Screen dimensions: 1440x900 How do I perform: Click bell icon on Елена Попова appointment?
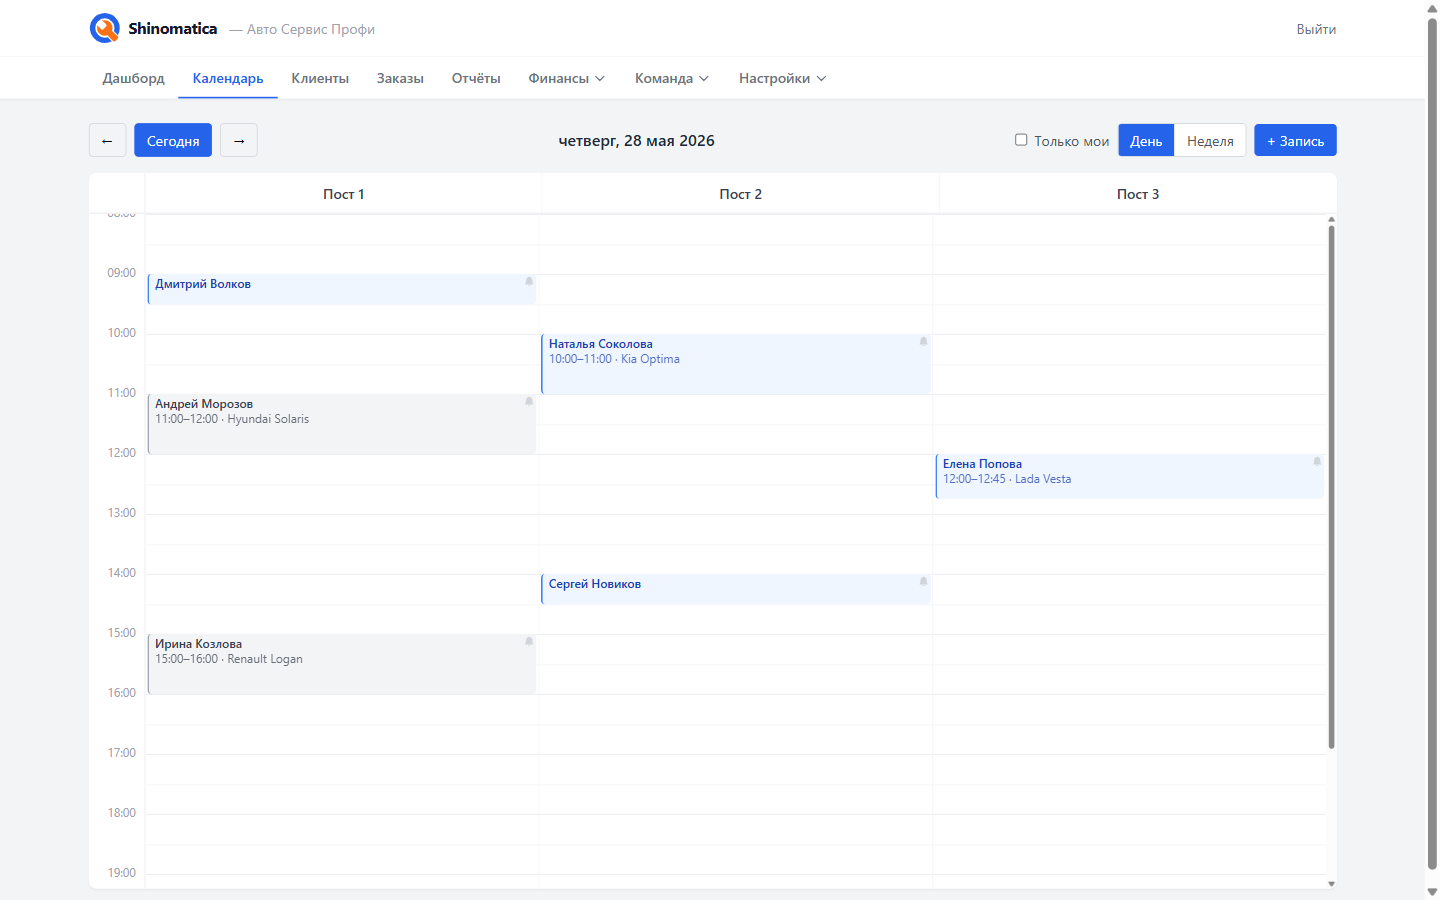coord(1317,462)
